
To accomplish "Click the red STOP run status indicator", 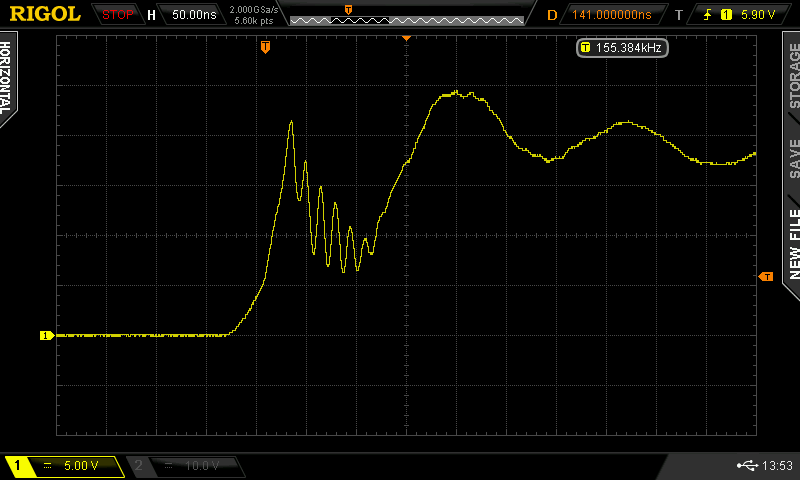I will point(117,15).
